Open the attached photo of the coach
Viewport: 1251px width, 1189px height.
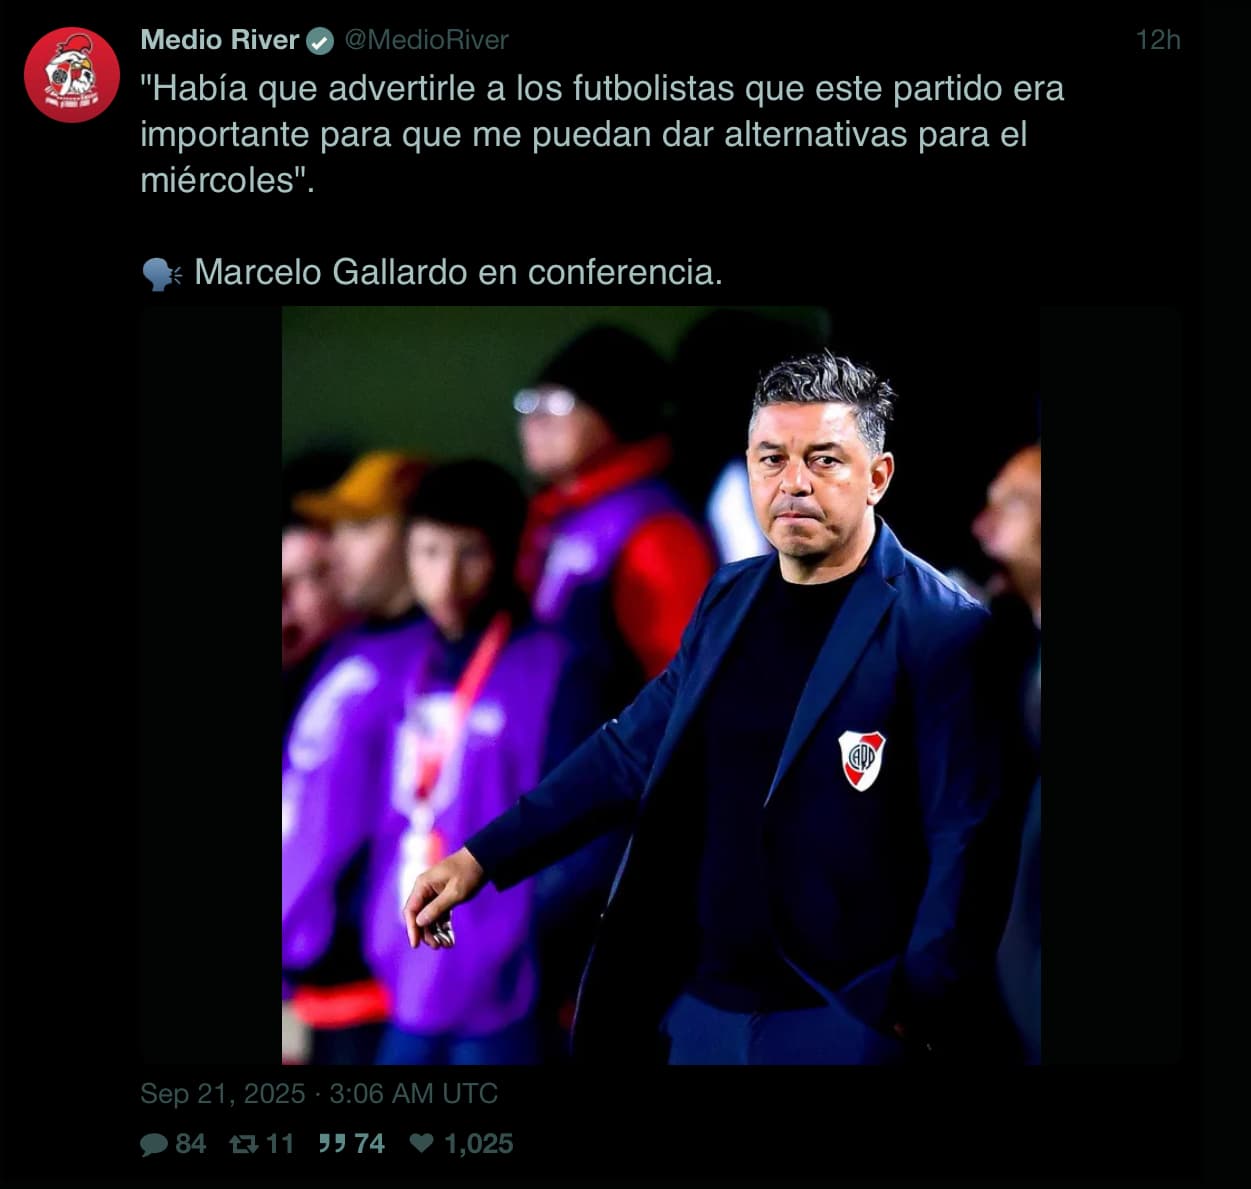(661, 685)
